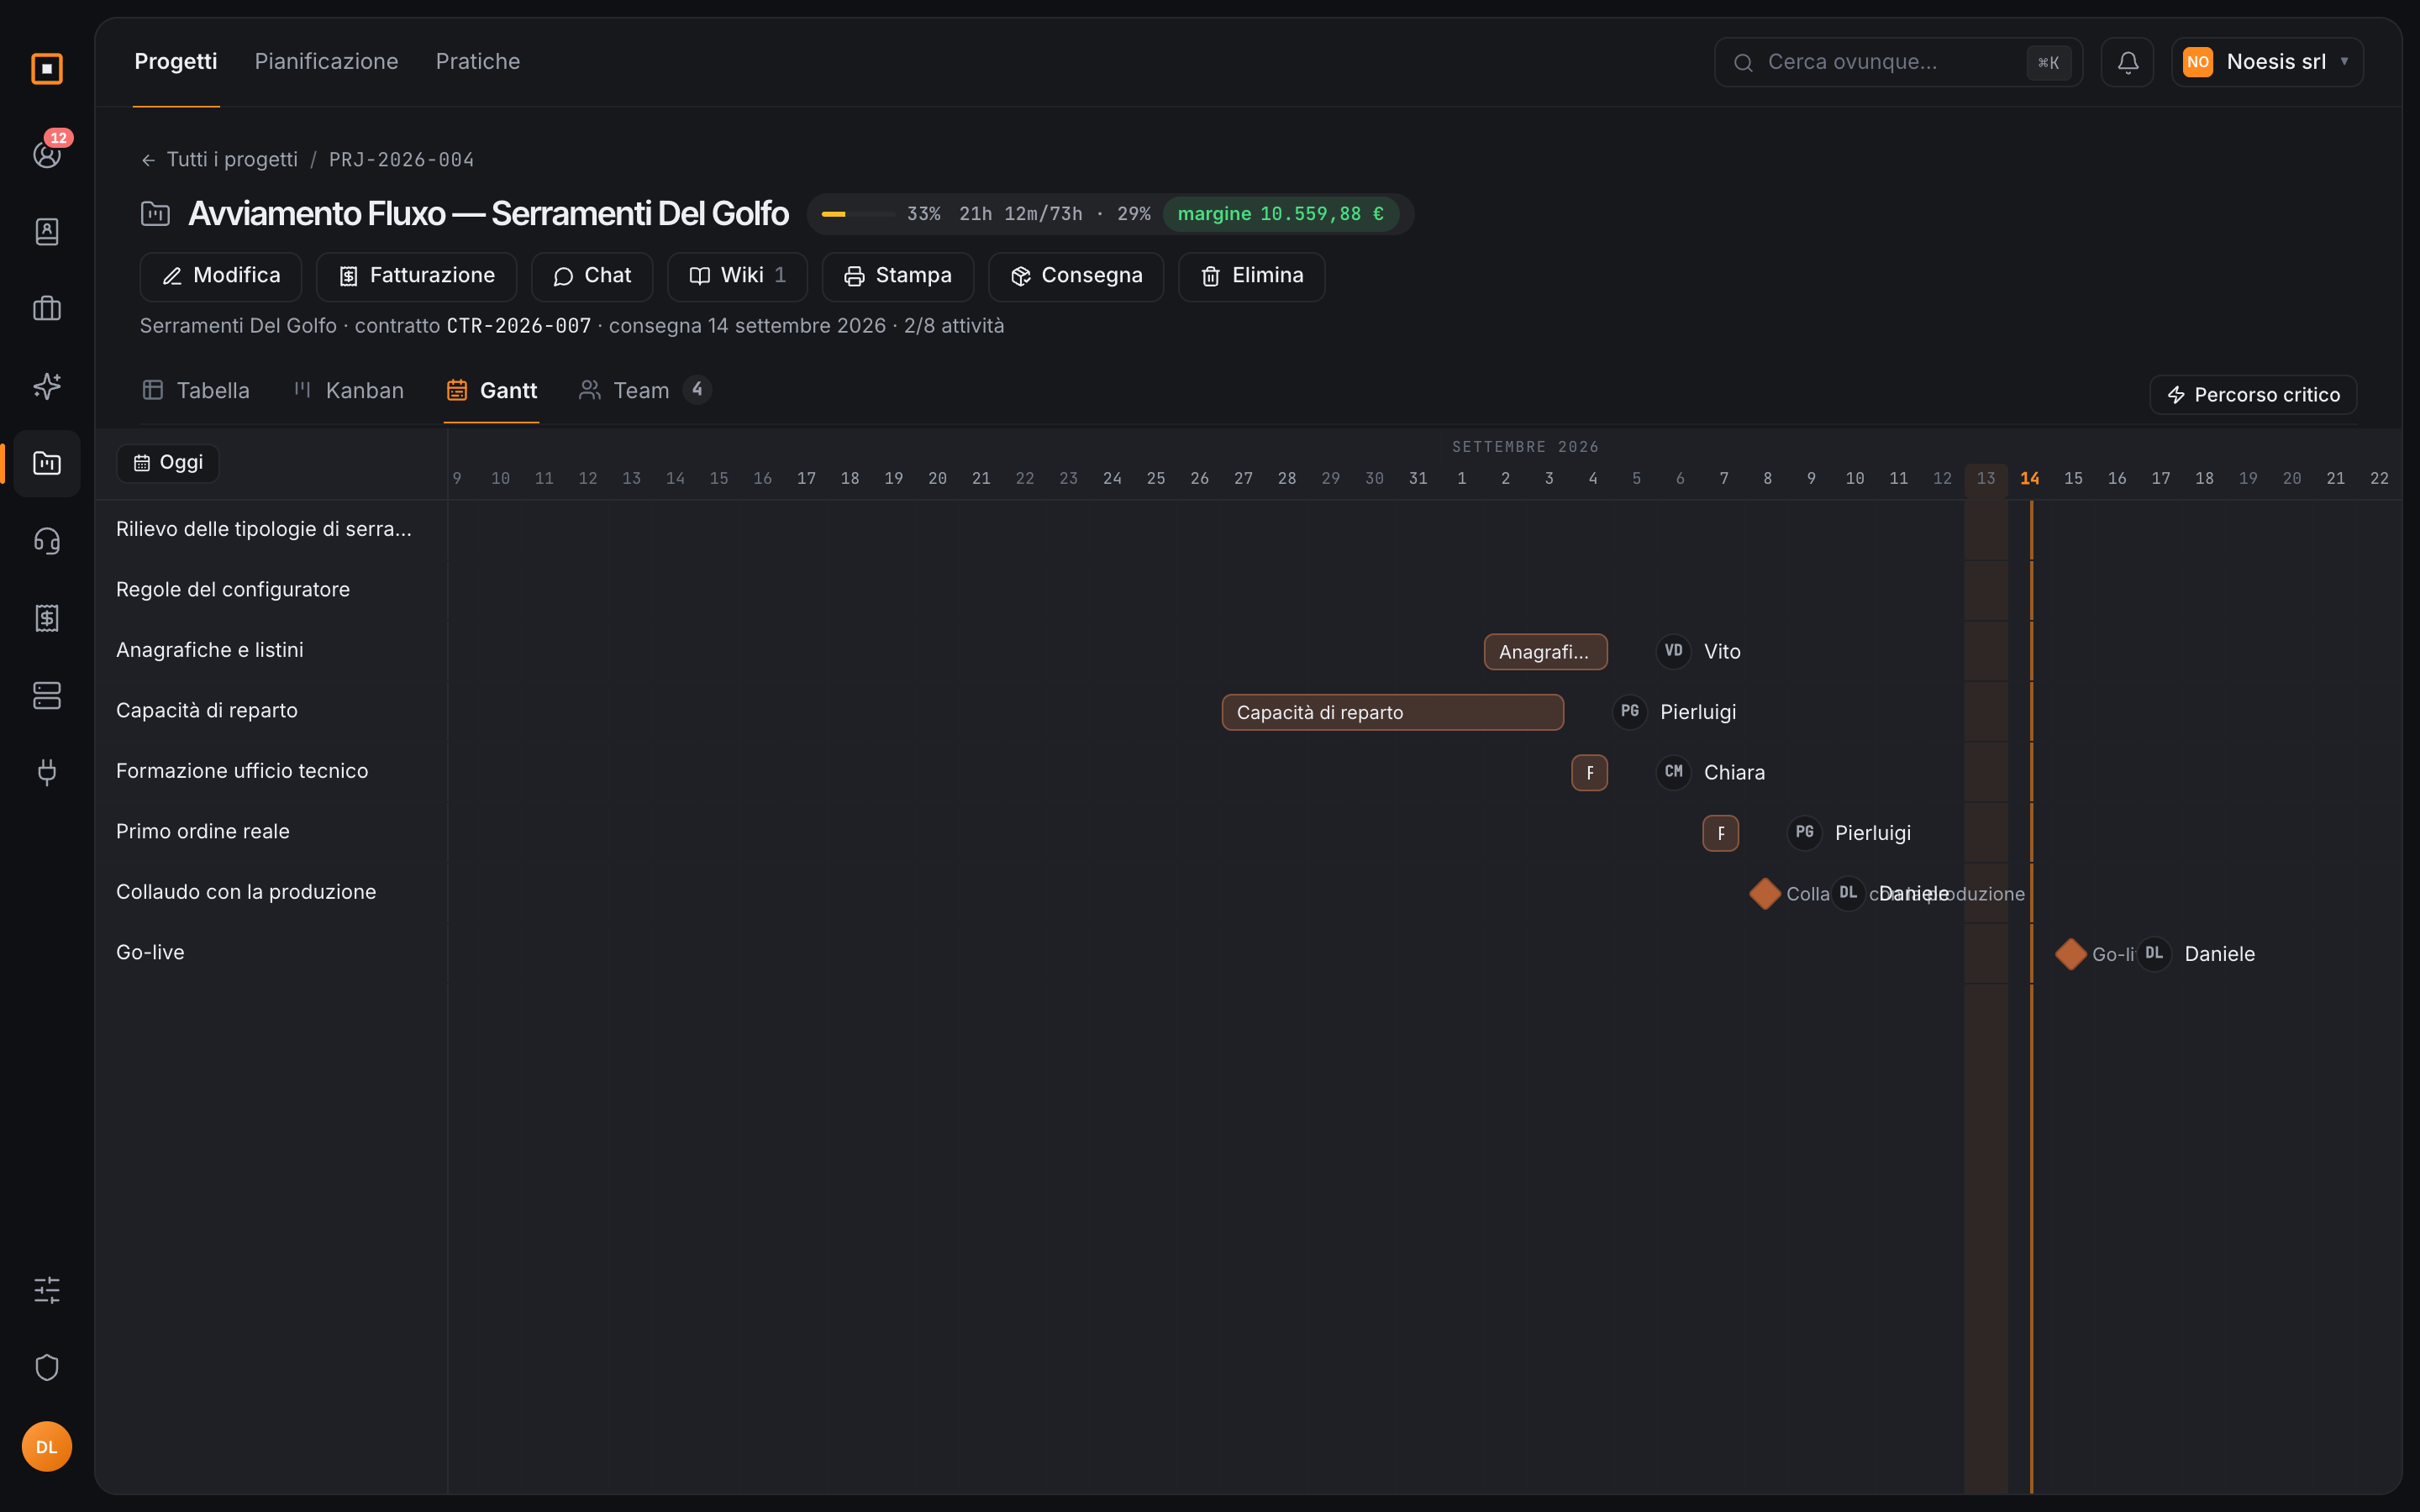Click the Modifica button
Image resolution: width=2420 pixels, height=1512 pixels.
[x=221, y=276]
